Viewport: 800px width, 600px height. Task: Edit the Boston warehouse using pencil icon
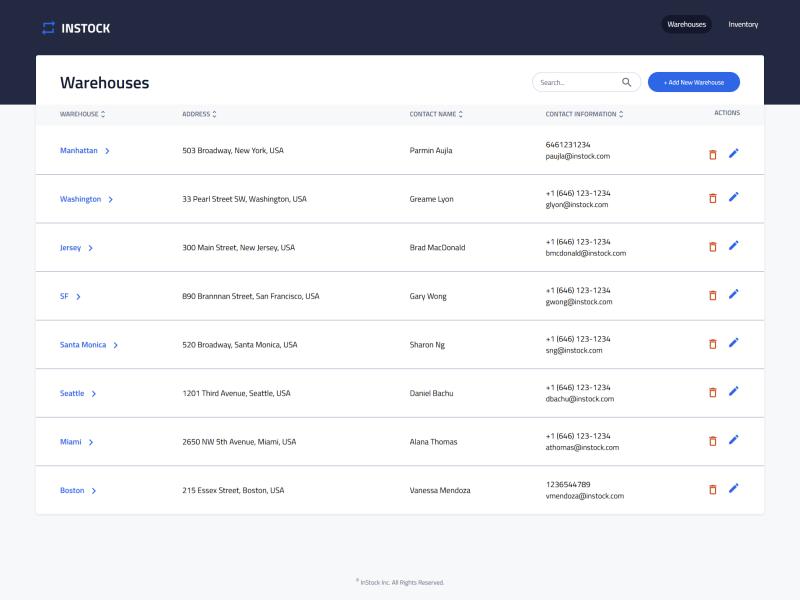coord(733,488)
